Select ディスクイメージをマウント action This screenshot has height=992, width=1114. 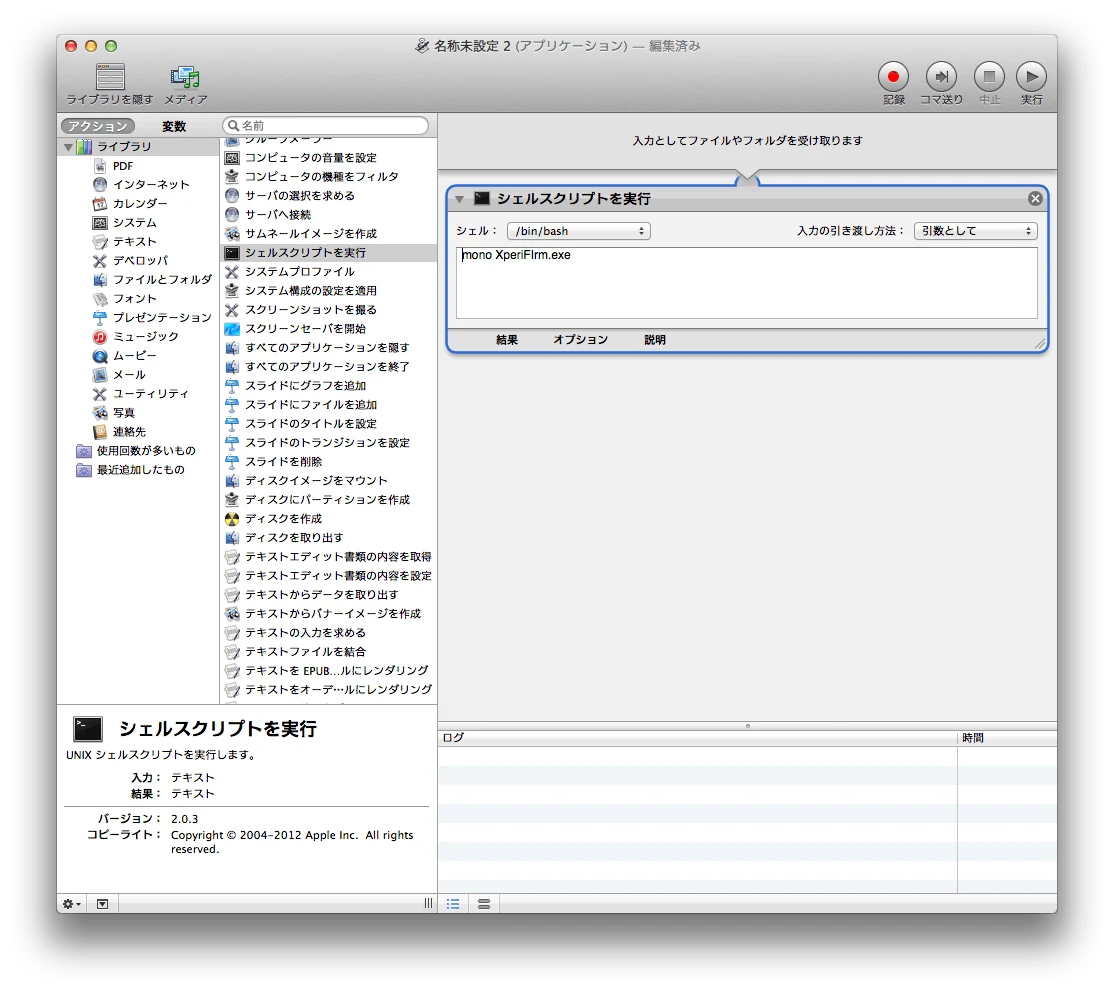tap(315, 480)
